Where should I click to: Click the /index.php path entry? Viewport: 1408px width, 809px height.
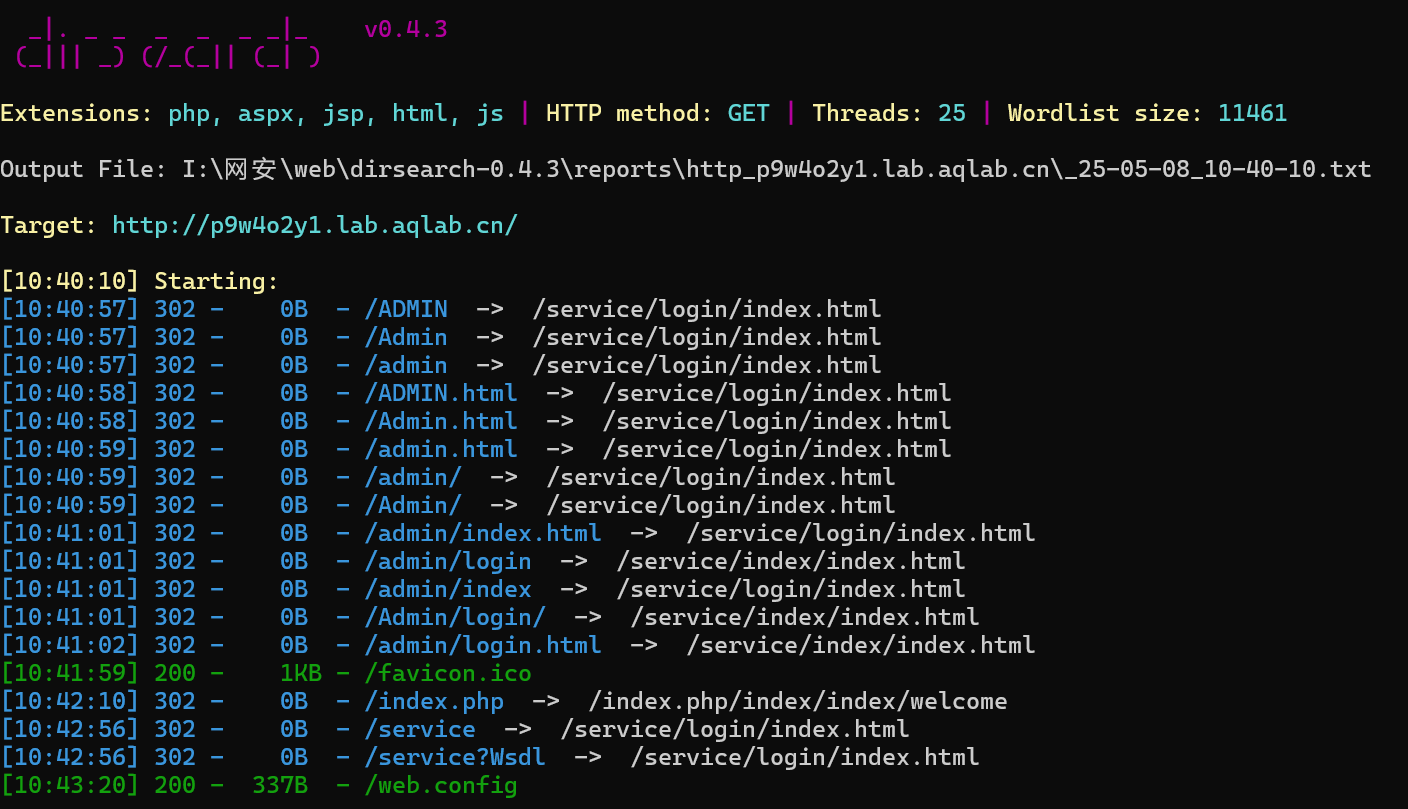pos(434,701)
